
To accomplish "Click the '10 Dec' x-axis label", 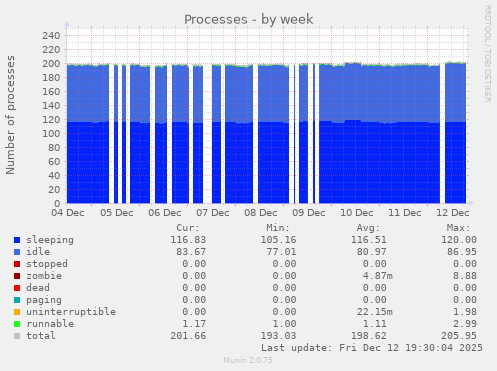I will [357, 213].
